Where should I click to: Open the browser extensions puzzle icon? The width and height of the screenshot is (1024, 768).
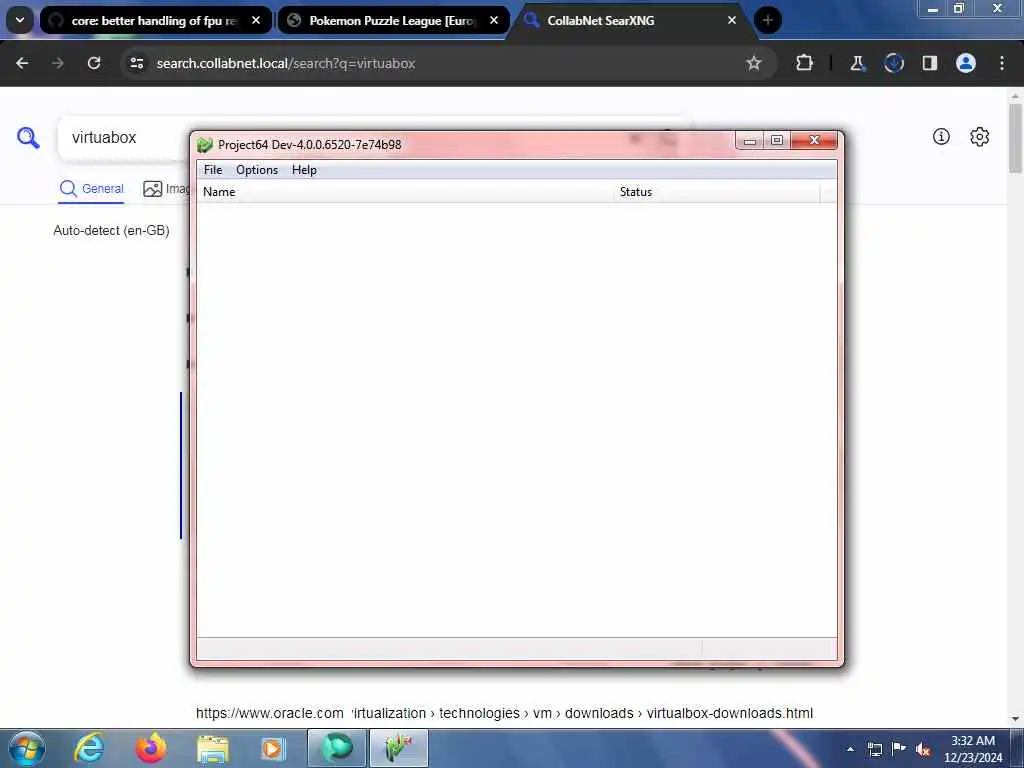805,63
